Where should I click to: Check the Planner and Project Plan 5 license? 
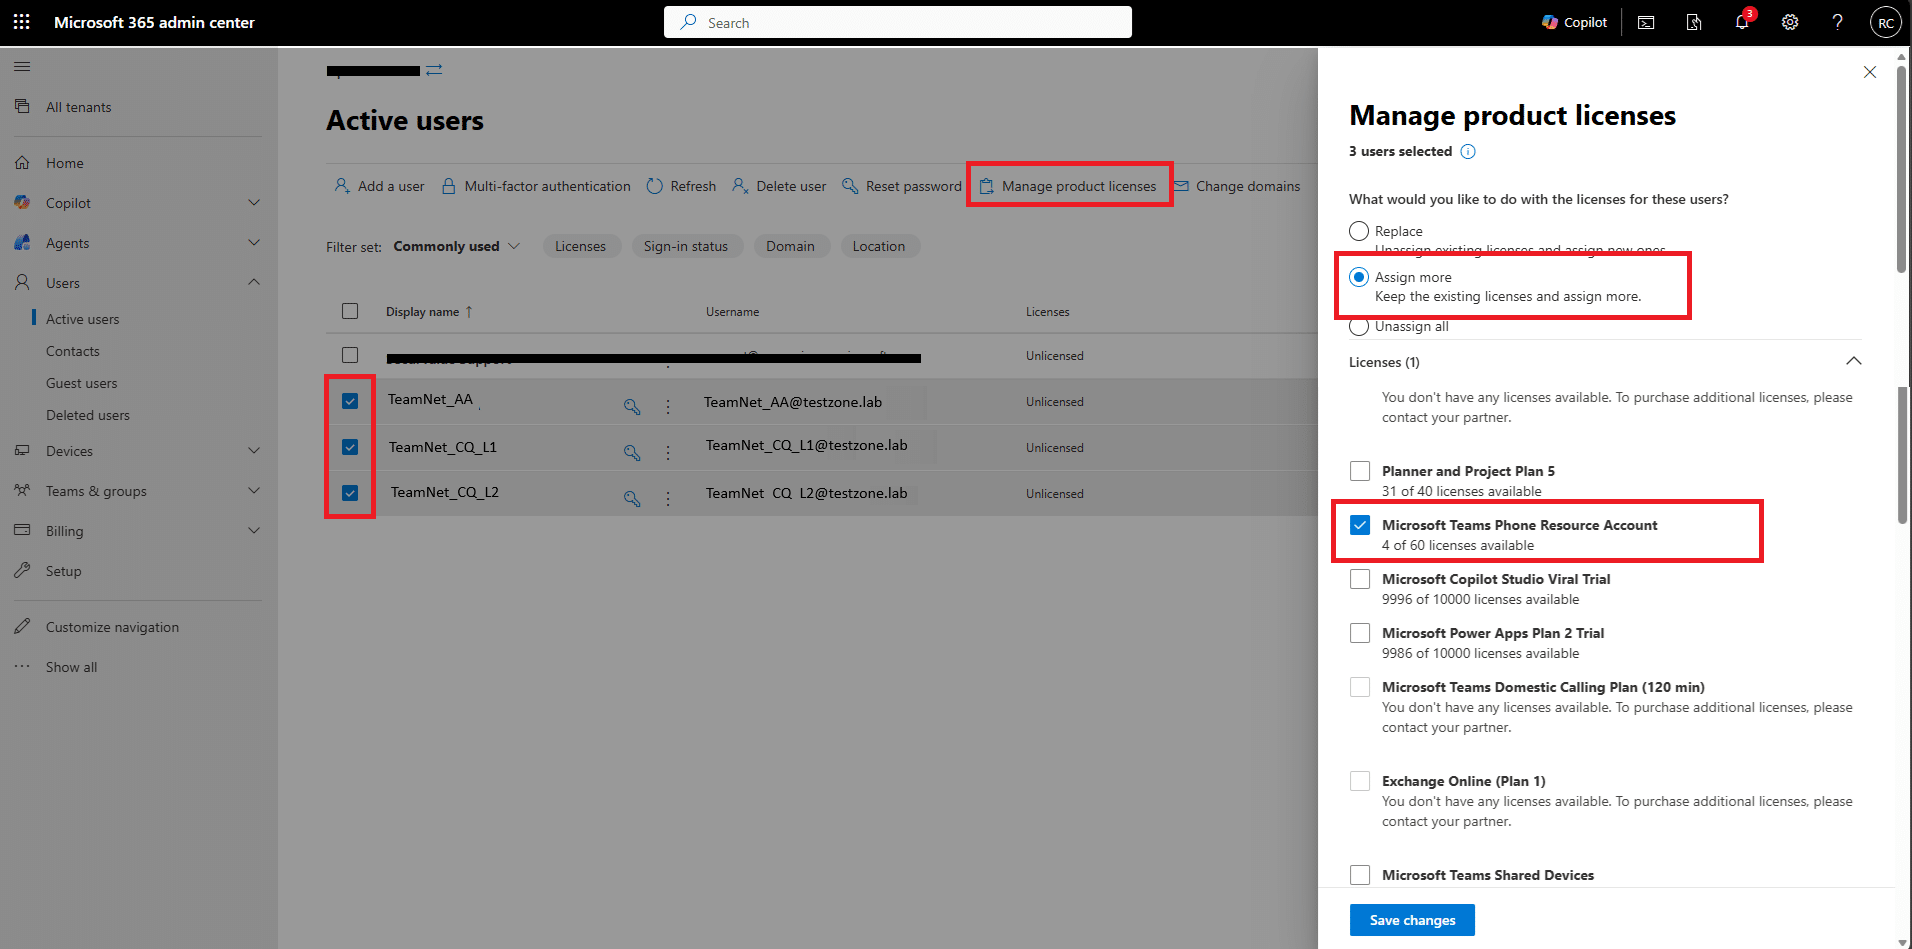tap(1360, 471)
